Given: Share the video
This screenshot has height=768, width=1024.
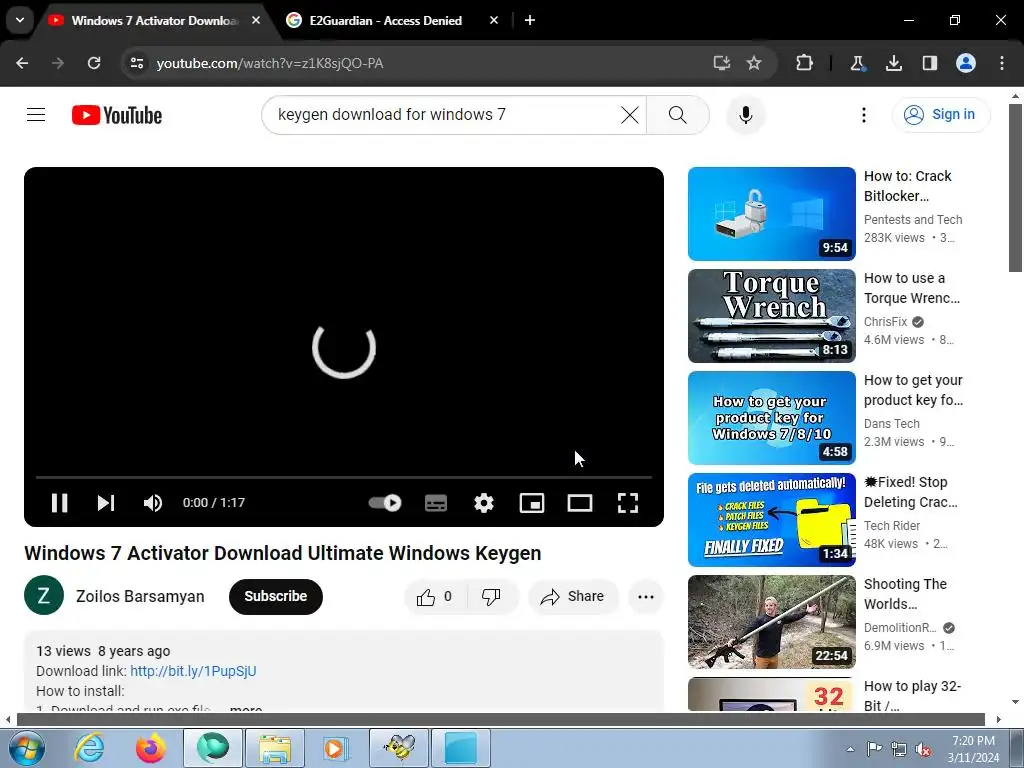Looking at the screenshot, I should 573,596.
